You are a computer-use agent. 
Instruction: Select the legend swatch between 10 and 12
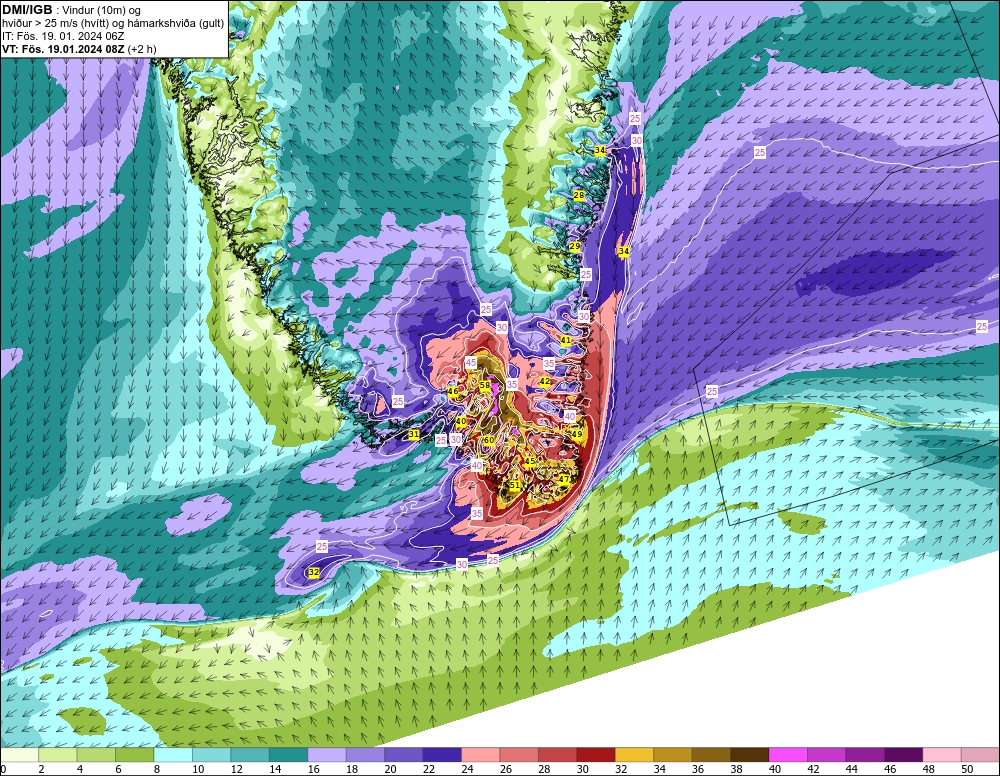coord(212,755)
